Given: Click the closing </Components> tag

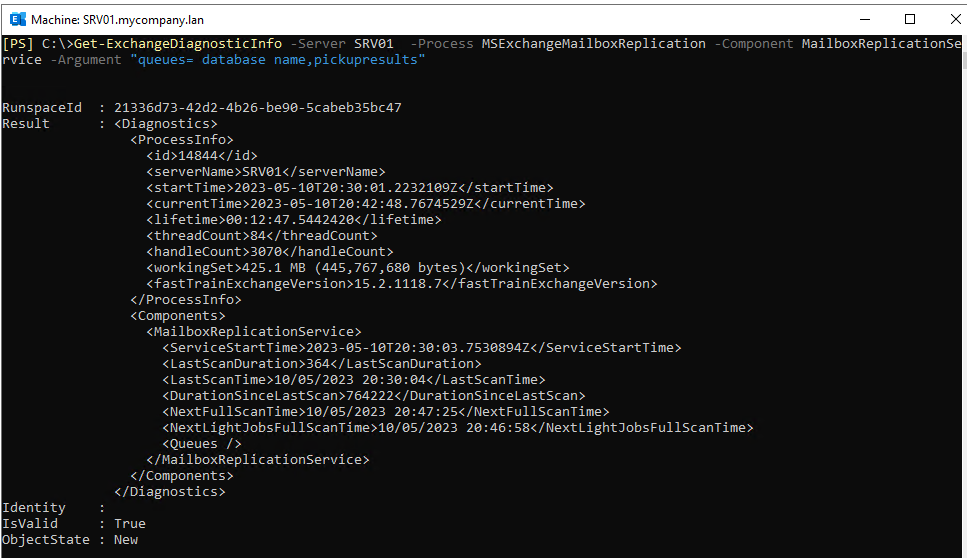Looking at the screenshot, I should pos(182,477).
